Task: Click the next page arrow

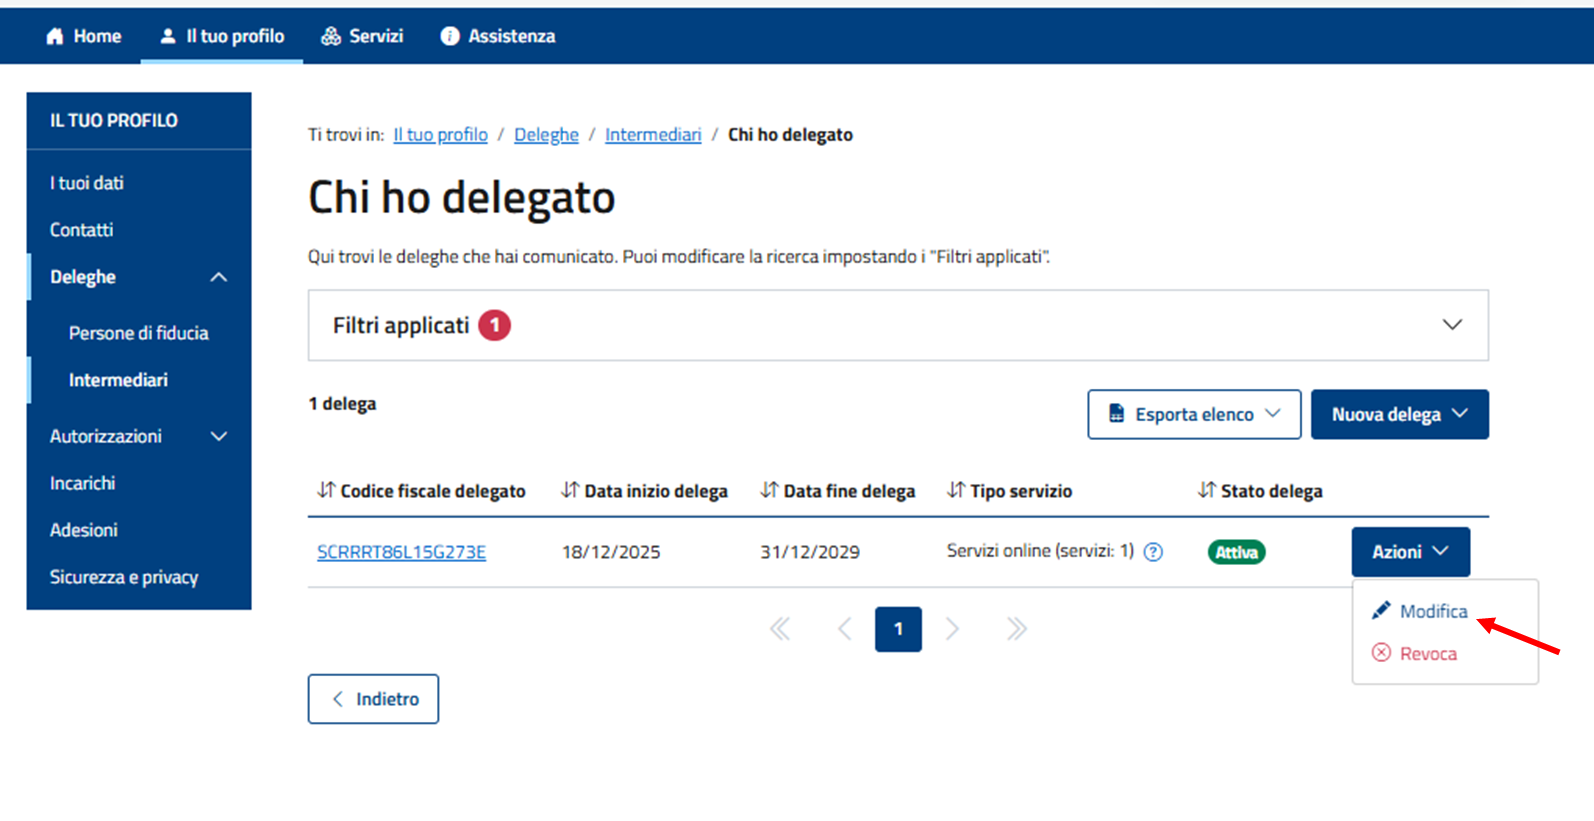Action: pos(952,629)
